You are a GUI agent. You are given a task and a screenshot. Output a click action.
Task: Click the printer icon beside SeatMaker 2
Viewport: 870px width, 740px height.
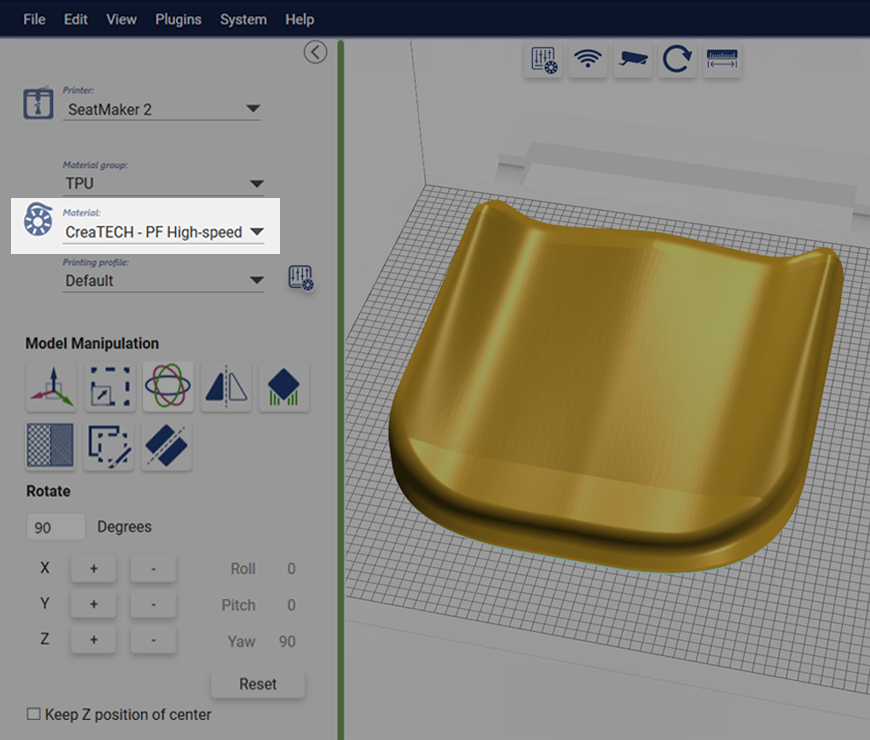pos(38,103)
